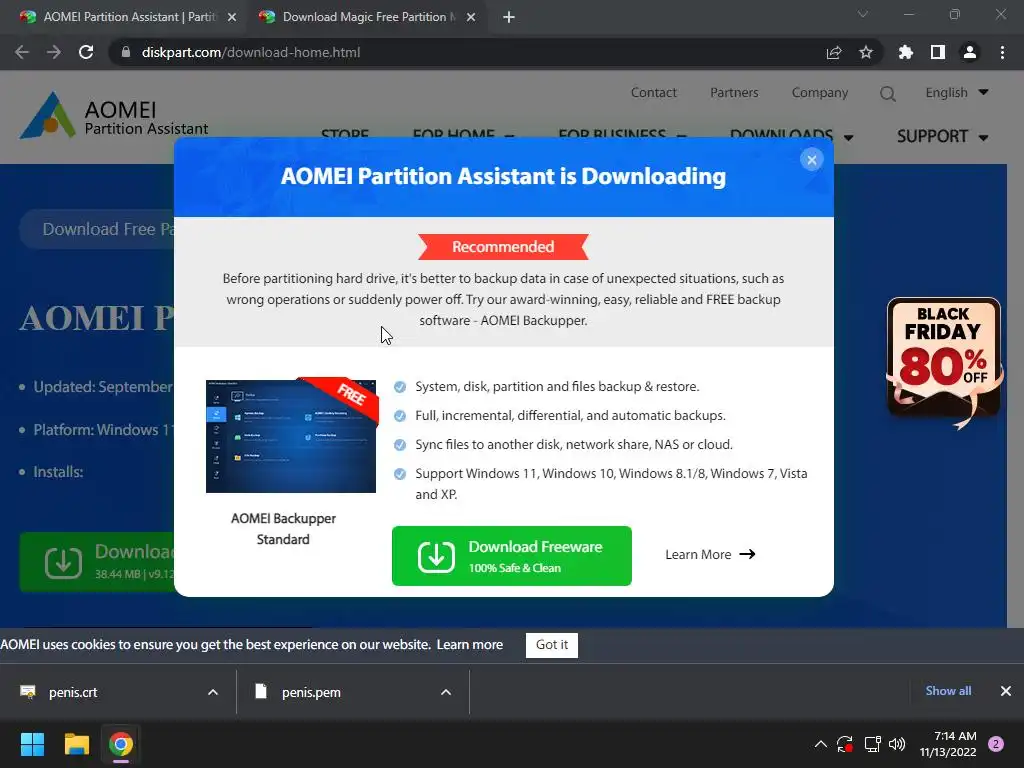The height and width of the screenshot is (768, 1024).
Task: Click Show all downloads
Action: pyautogui.click(x=948, y=691)
